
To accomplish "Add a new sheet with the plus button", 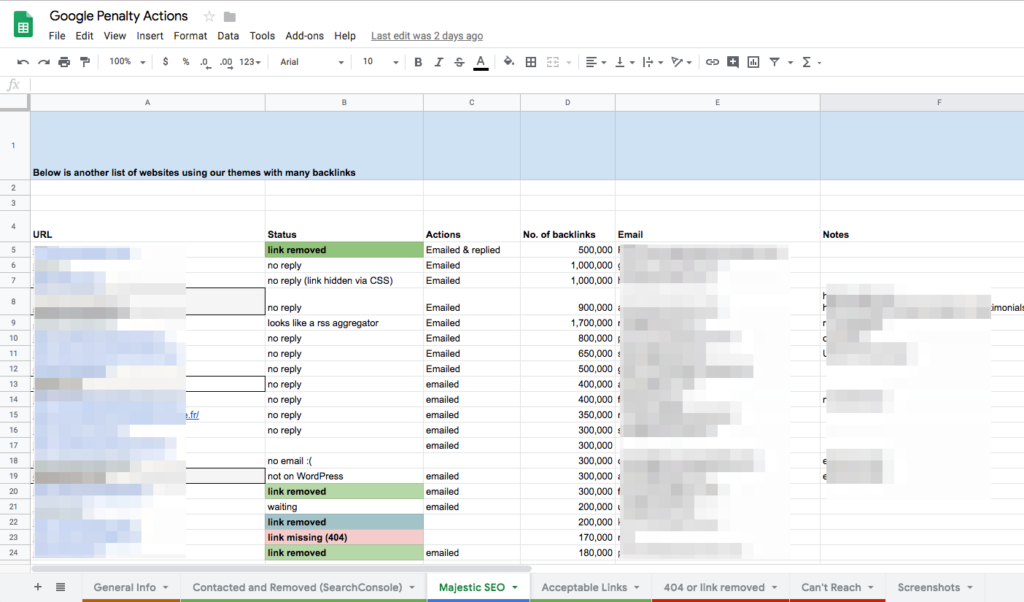I will [x=38, y=587].
